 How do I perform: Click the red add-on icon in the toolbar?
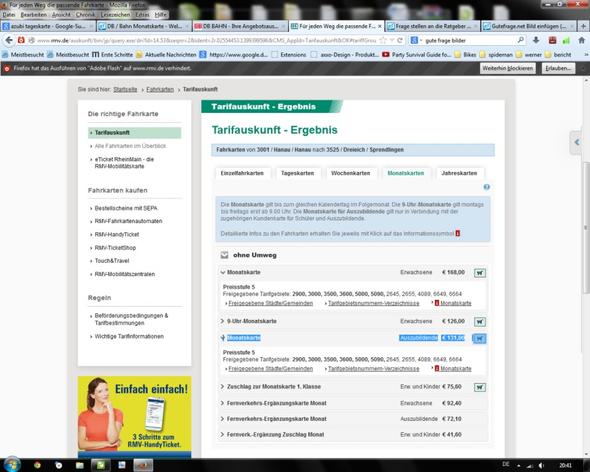click(552, 40)
